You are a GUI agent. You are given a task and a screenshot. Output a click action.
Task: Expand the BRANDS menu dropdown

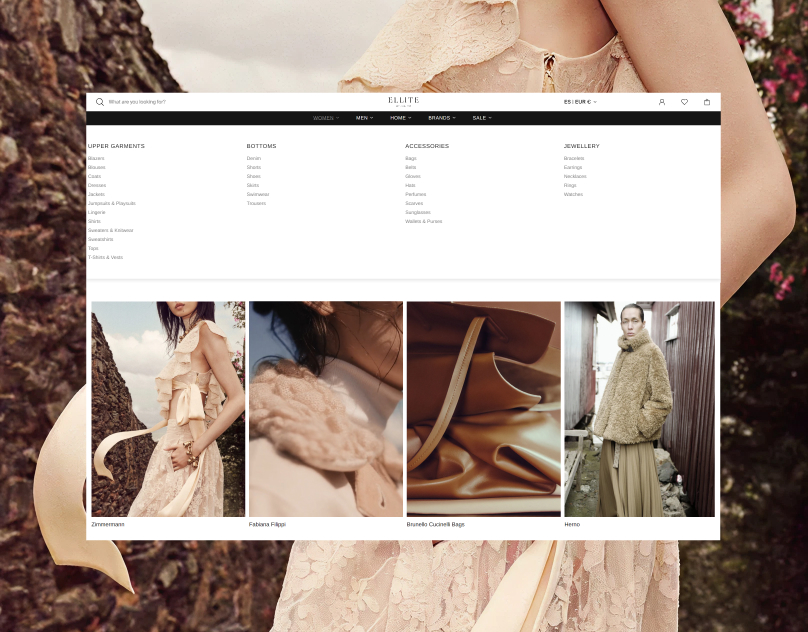(441, 118)
